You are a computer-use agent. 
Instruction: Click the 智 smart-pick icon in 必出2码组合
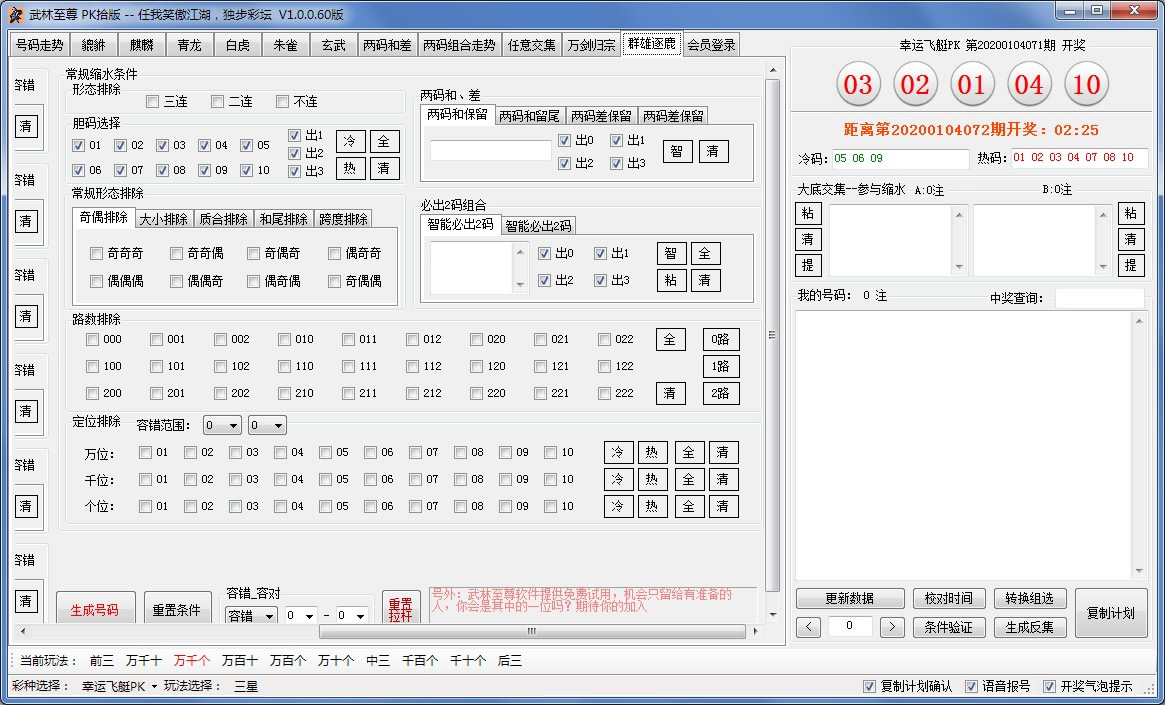[671, 253]
